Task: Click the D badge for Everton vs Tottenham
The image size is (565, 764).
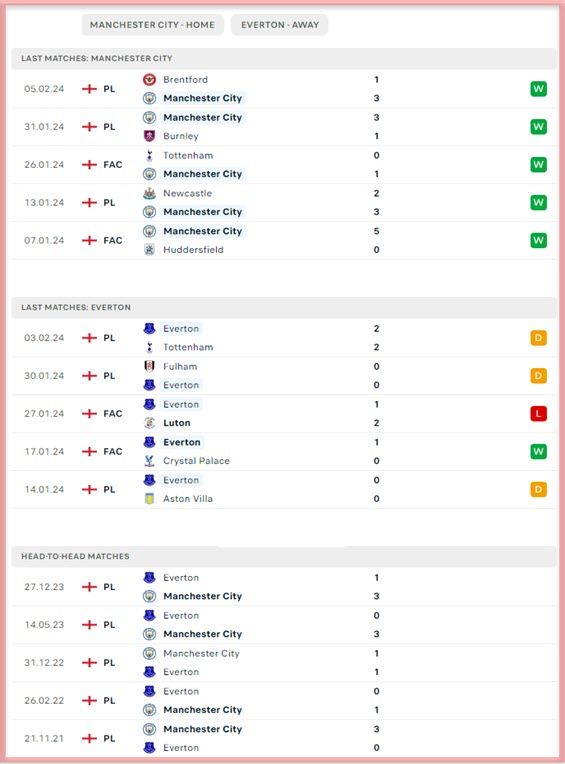Action: (x=538, y=338)
